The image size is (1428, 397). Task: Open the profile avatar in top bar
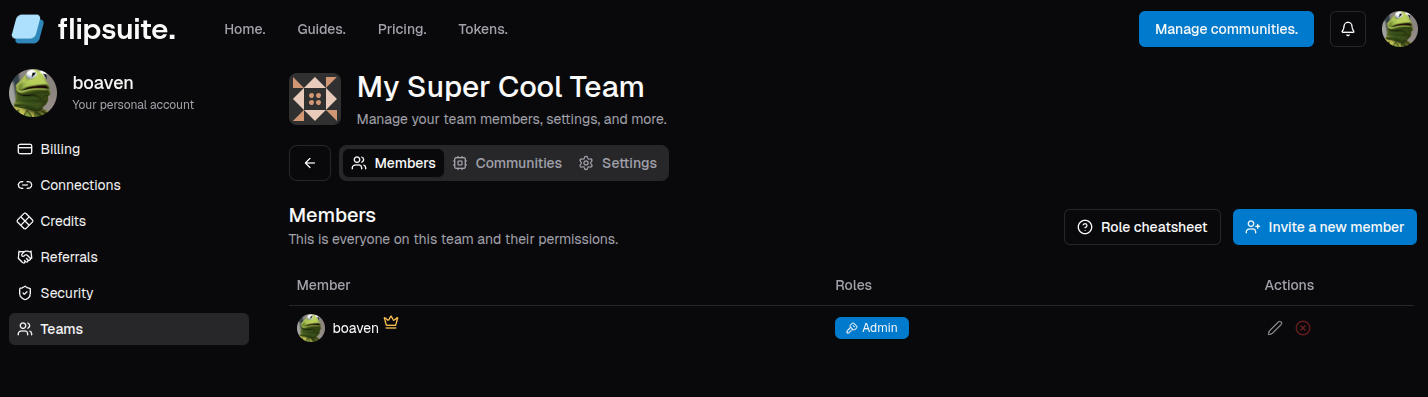(1400, 29)
